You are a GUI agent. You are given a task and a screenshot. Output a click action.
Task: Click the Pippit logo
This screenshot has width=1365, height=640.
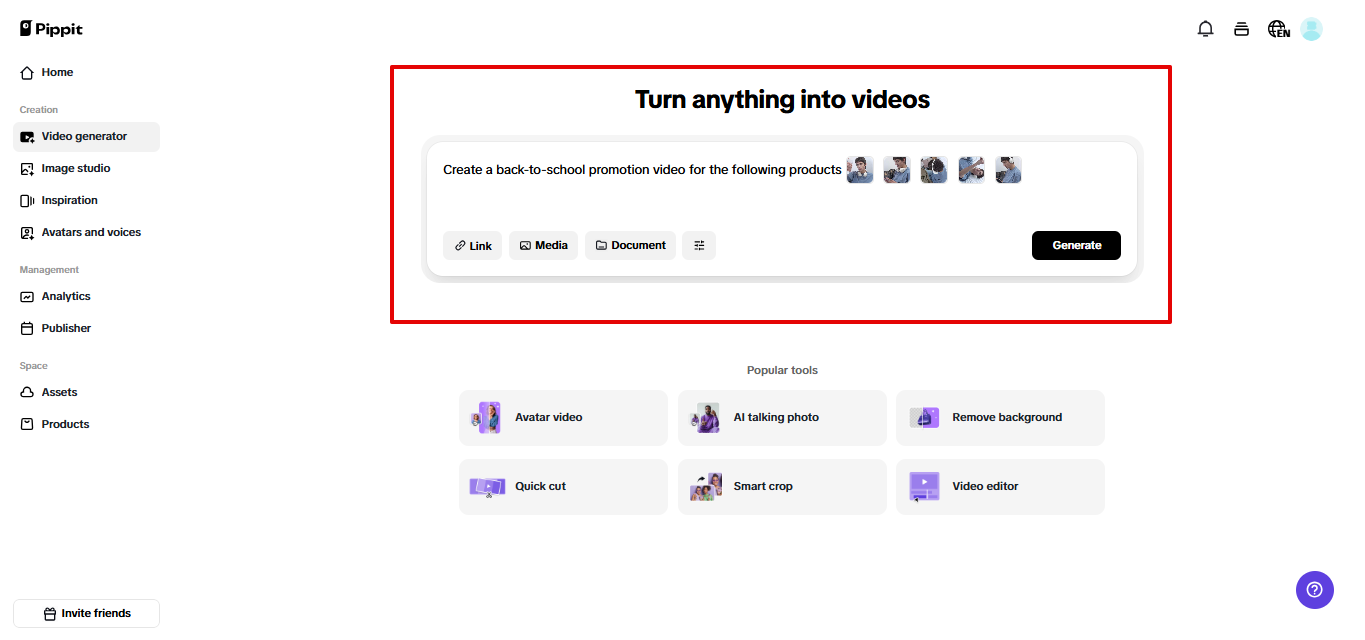[x=51, y=29]
